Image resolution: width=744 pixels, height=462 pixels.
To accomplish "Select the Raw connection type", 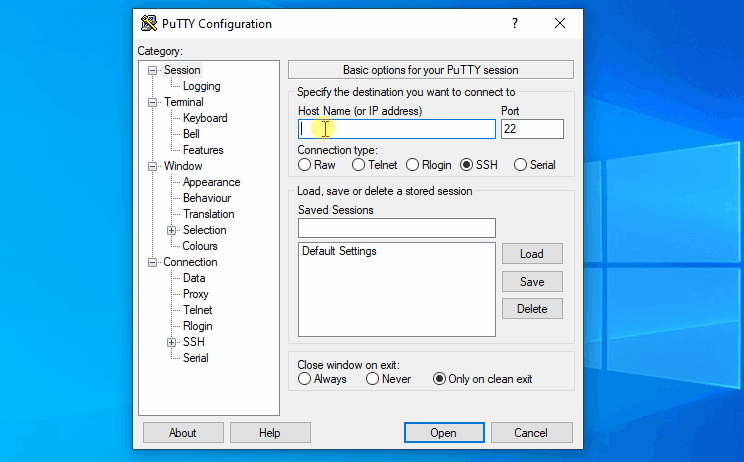I will pos(305,165).
